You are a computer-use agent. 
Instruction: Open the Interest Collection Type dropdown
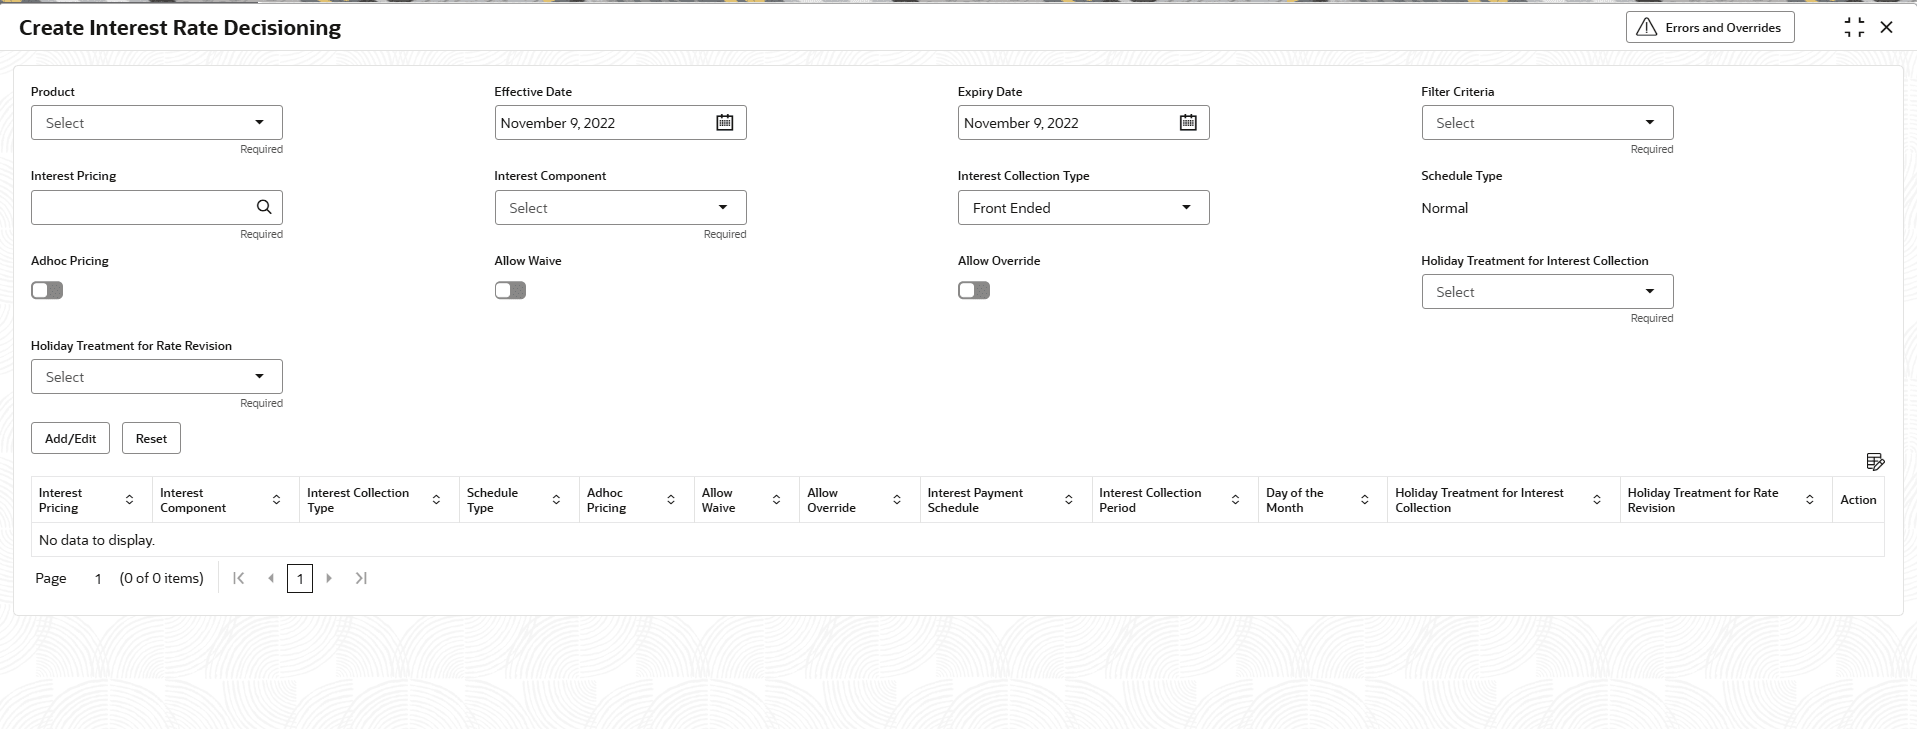(x=1083, y=207)
